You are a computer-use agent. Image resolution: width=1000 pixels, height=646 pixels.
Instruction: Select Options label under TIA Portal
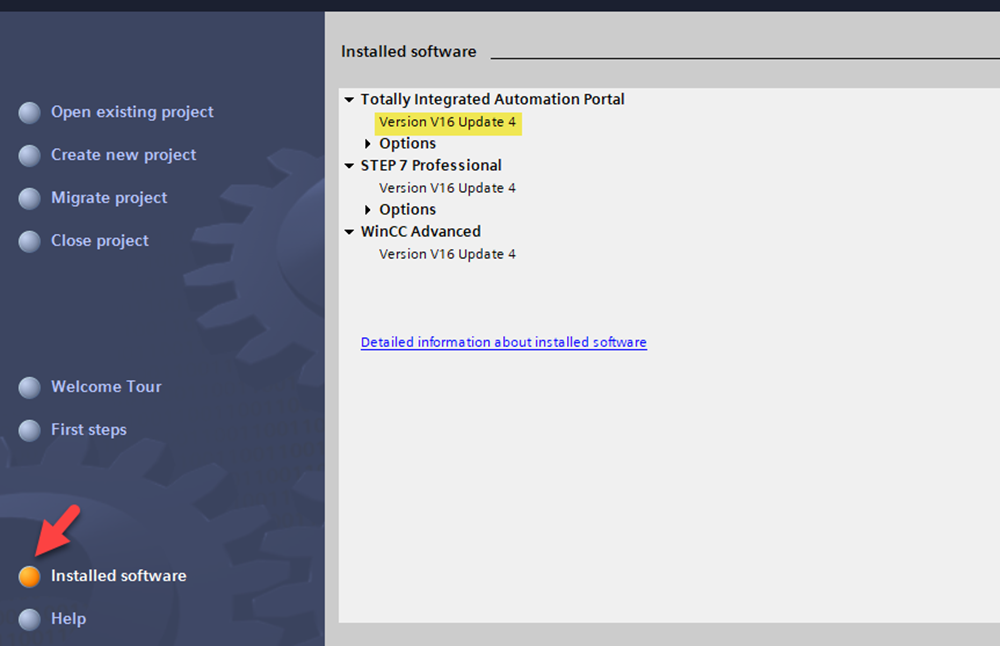[x=408, y=143]
